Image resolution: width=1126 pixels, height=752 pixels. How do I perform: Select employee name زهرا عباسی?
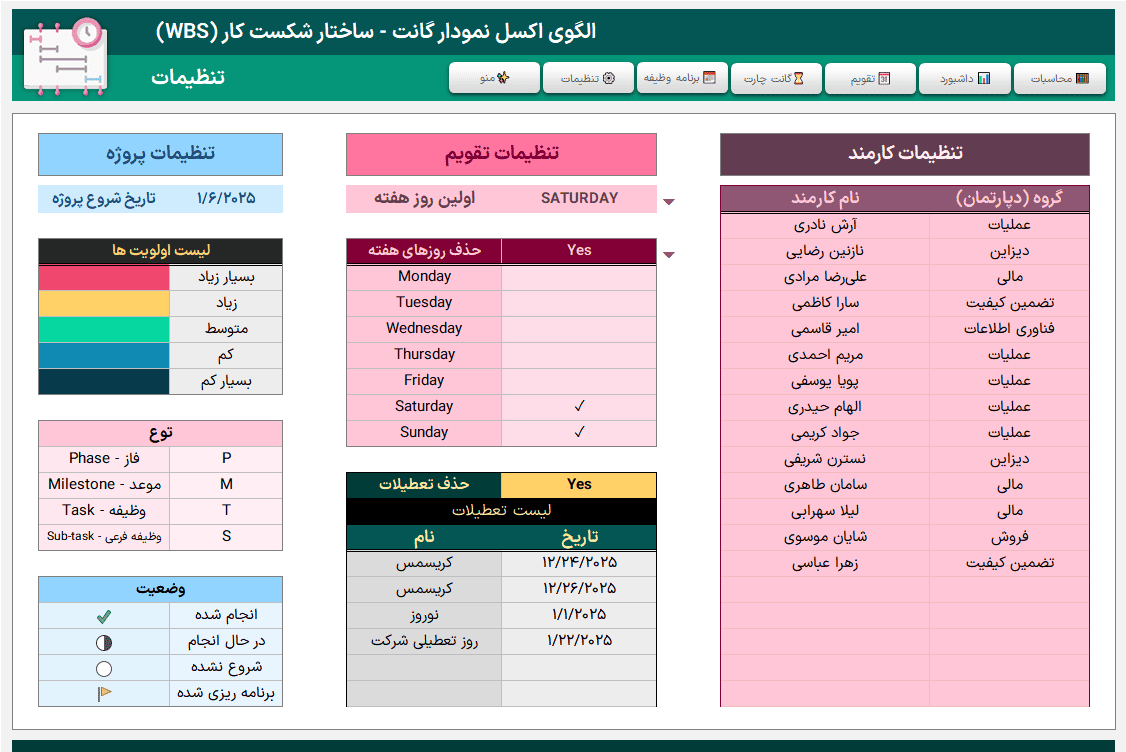point(825,562)
